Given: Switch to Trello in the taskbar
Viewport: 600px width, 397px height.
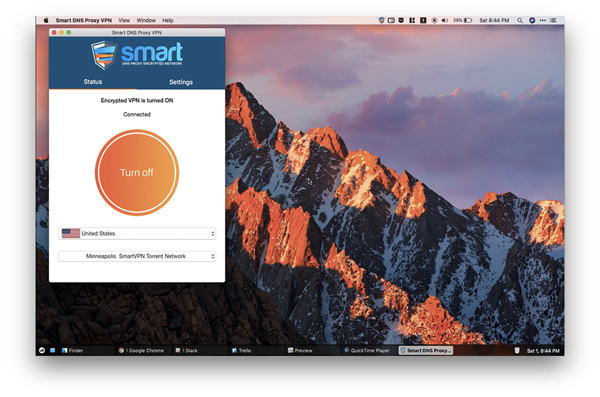Looking at the screenshot, I should point(242,350).
